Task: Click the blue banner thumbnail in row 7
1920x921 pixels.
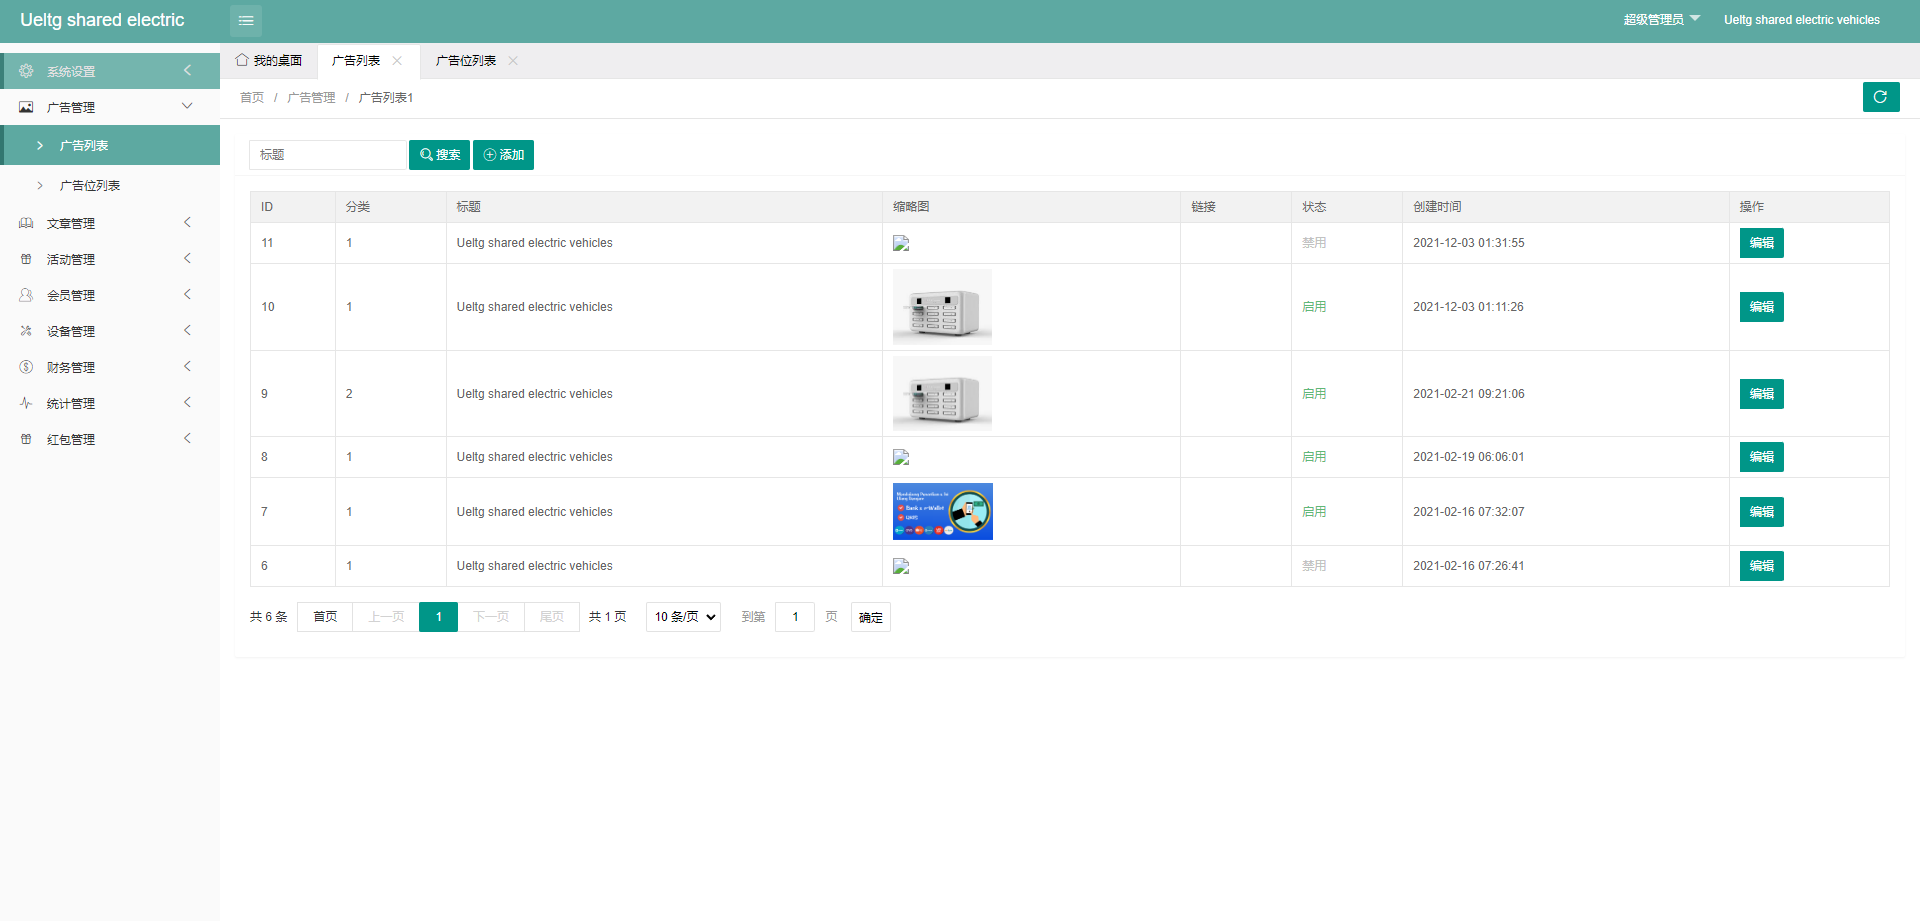Action: point(942,512)
